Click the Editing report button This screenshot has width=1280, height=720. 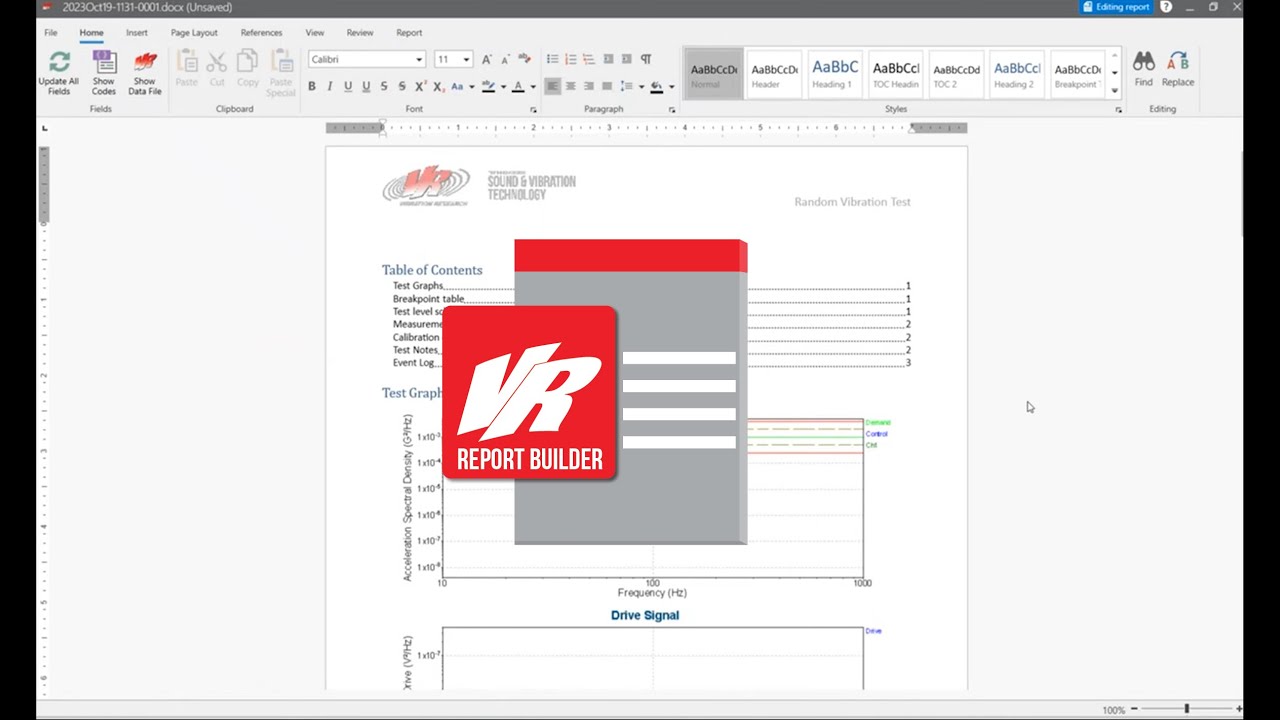point(1116,7)
